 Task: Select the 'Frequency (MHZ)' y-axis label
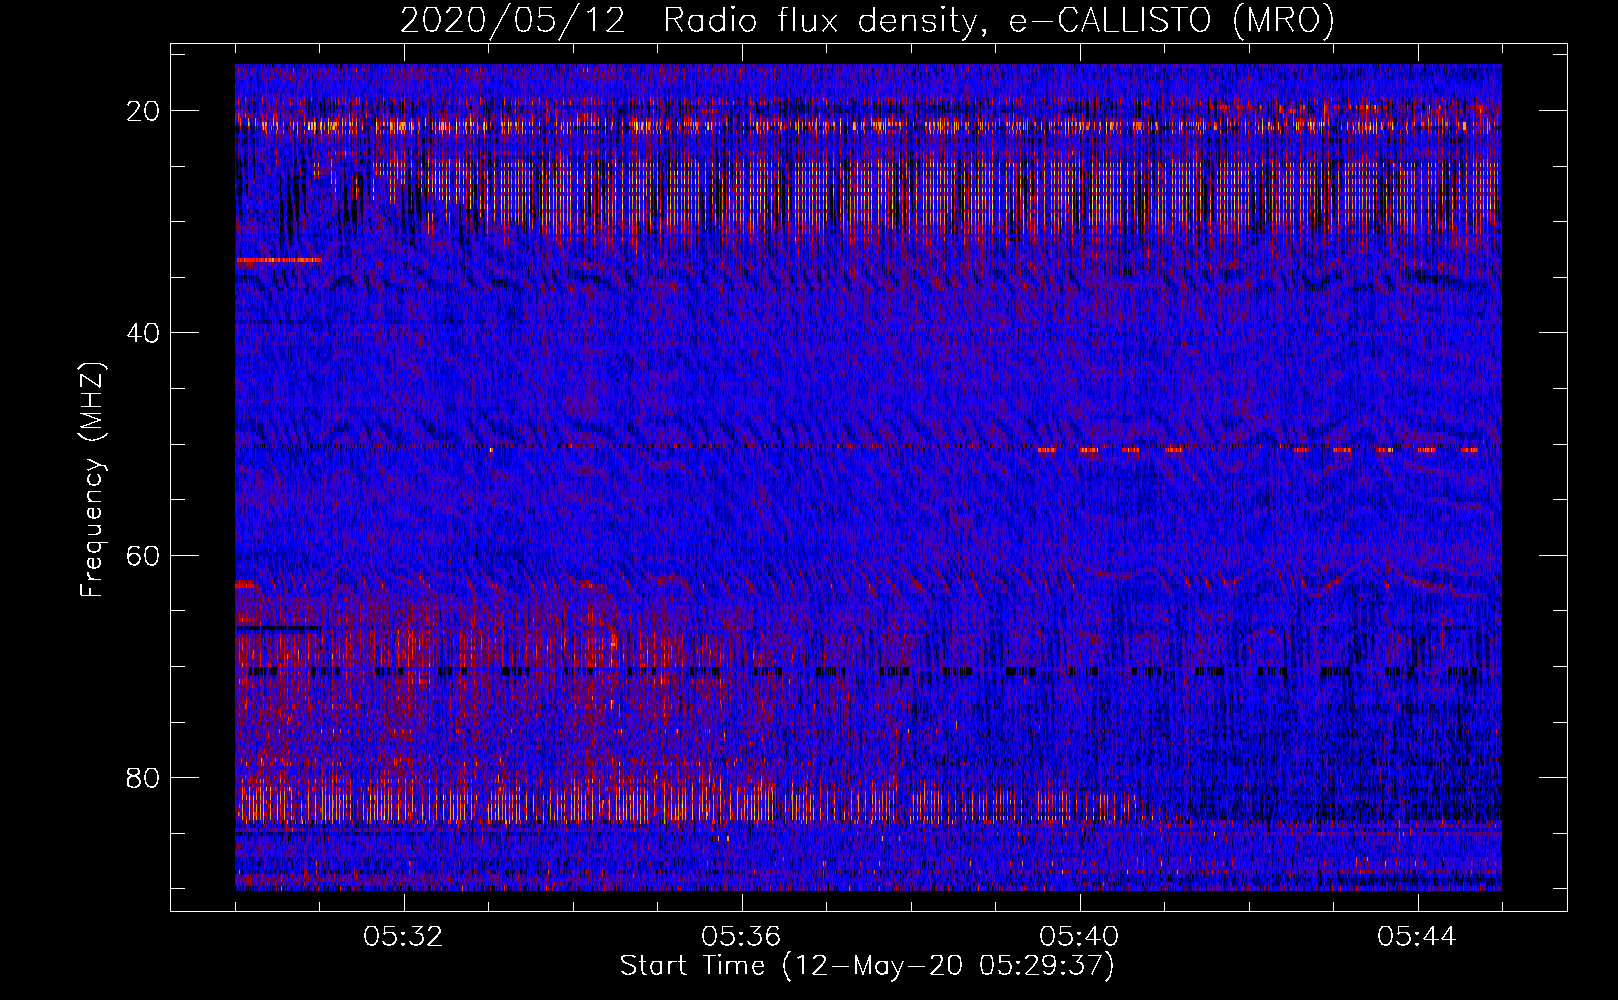pos(92,480)
